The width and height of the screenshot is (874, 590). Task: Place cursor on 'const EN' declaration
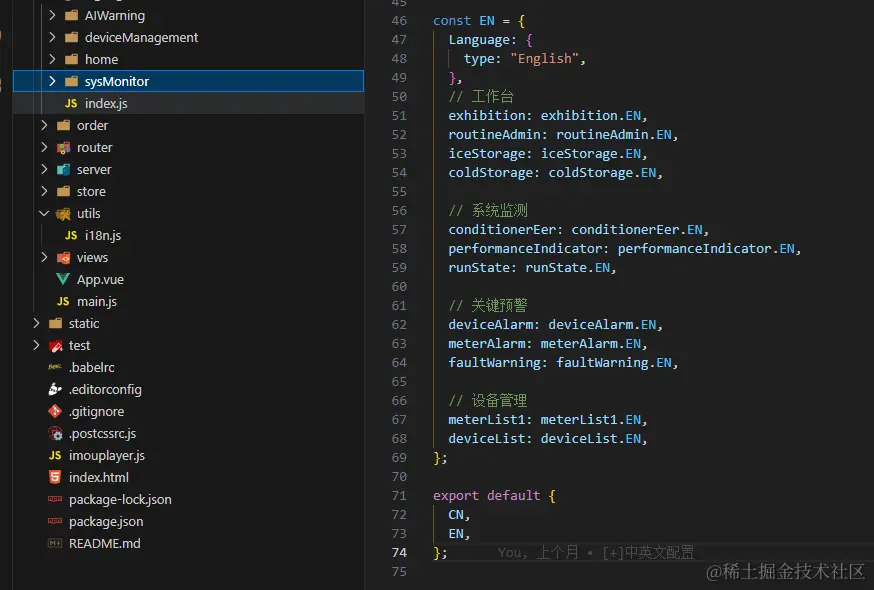[x=464, y=21]
